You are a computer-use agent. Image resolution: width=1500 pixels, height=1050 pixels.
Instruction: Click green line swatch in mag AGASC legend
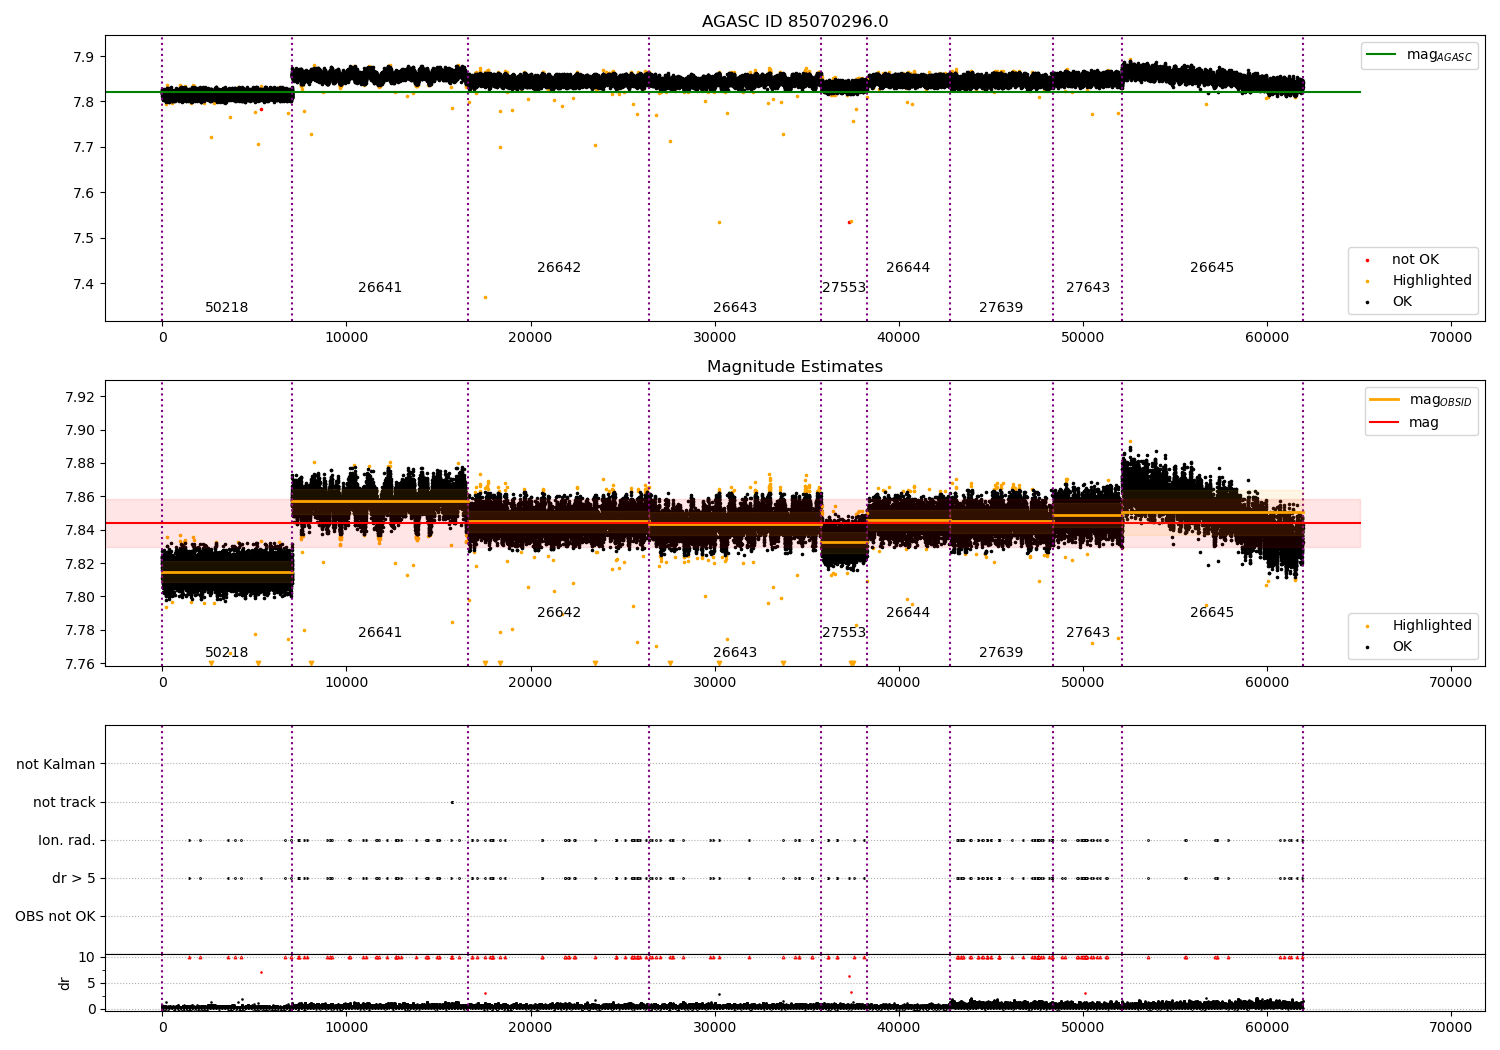click(1382, 55)
